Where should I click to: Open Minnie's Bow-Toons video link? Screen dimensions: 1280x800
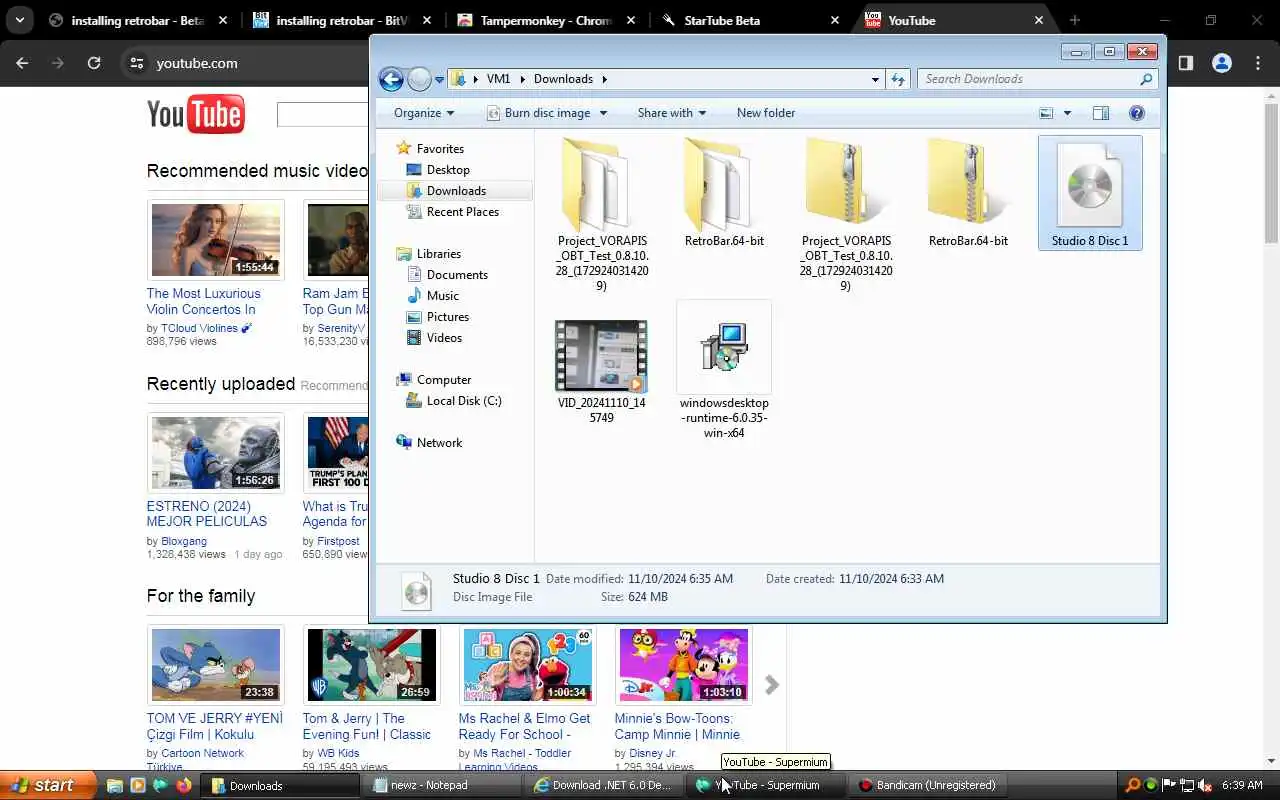click(677, 726)
